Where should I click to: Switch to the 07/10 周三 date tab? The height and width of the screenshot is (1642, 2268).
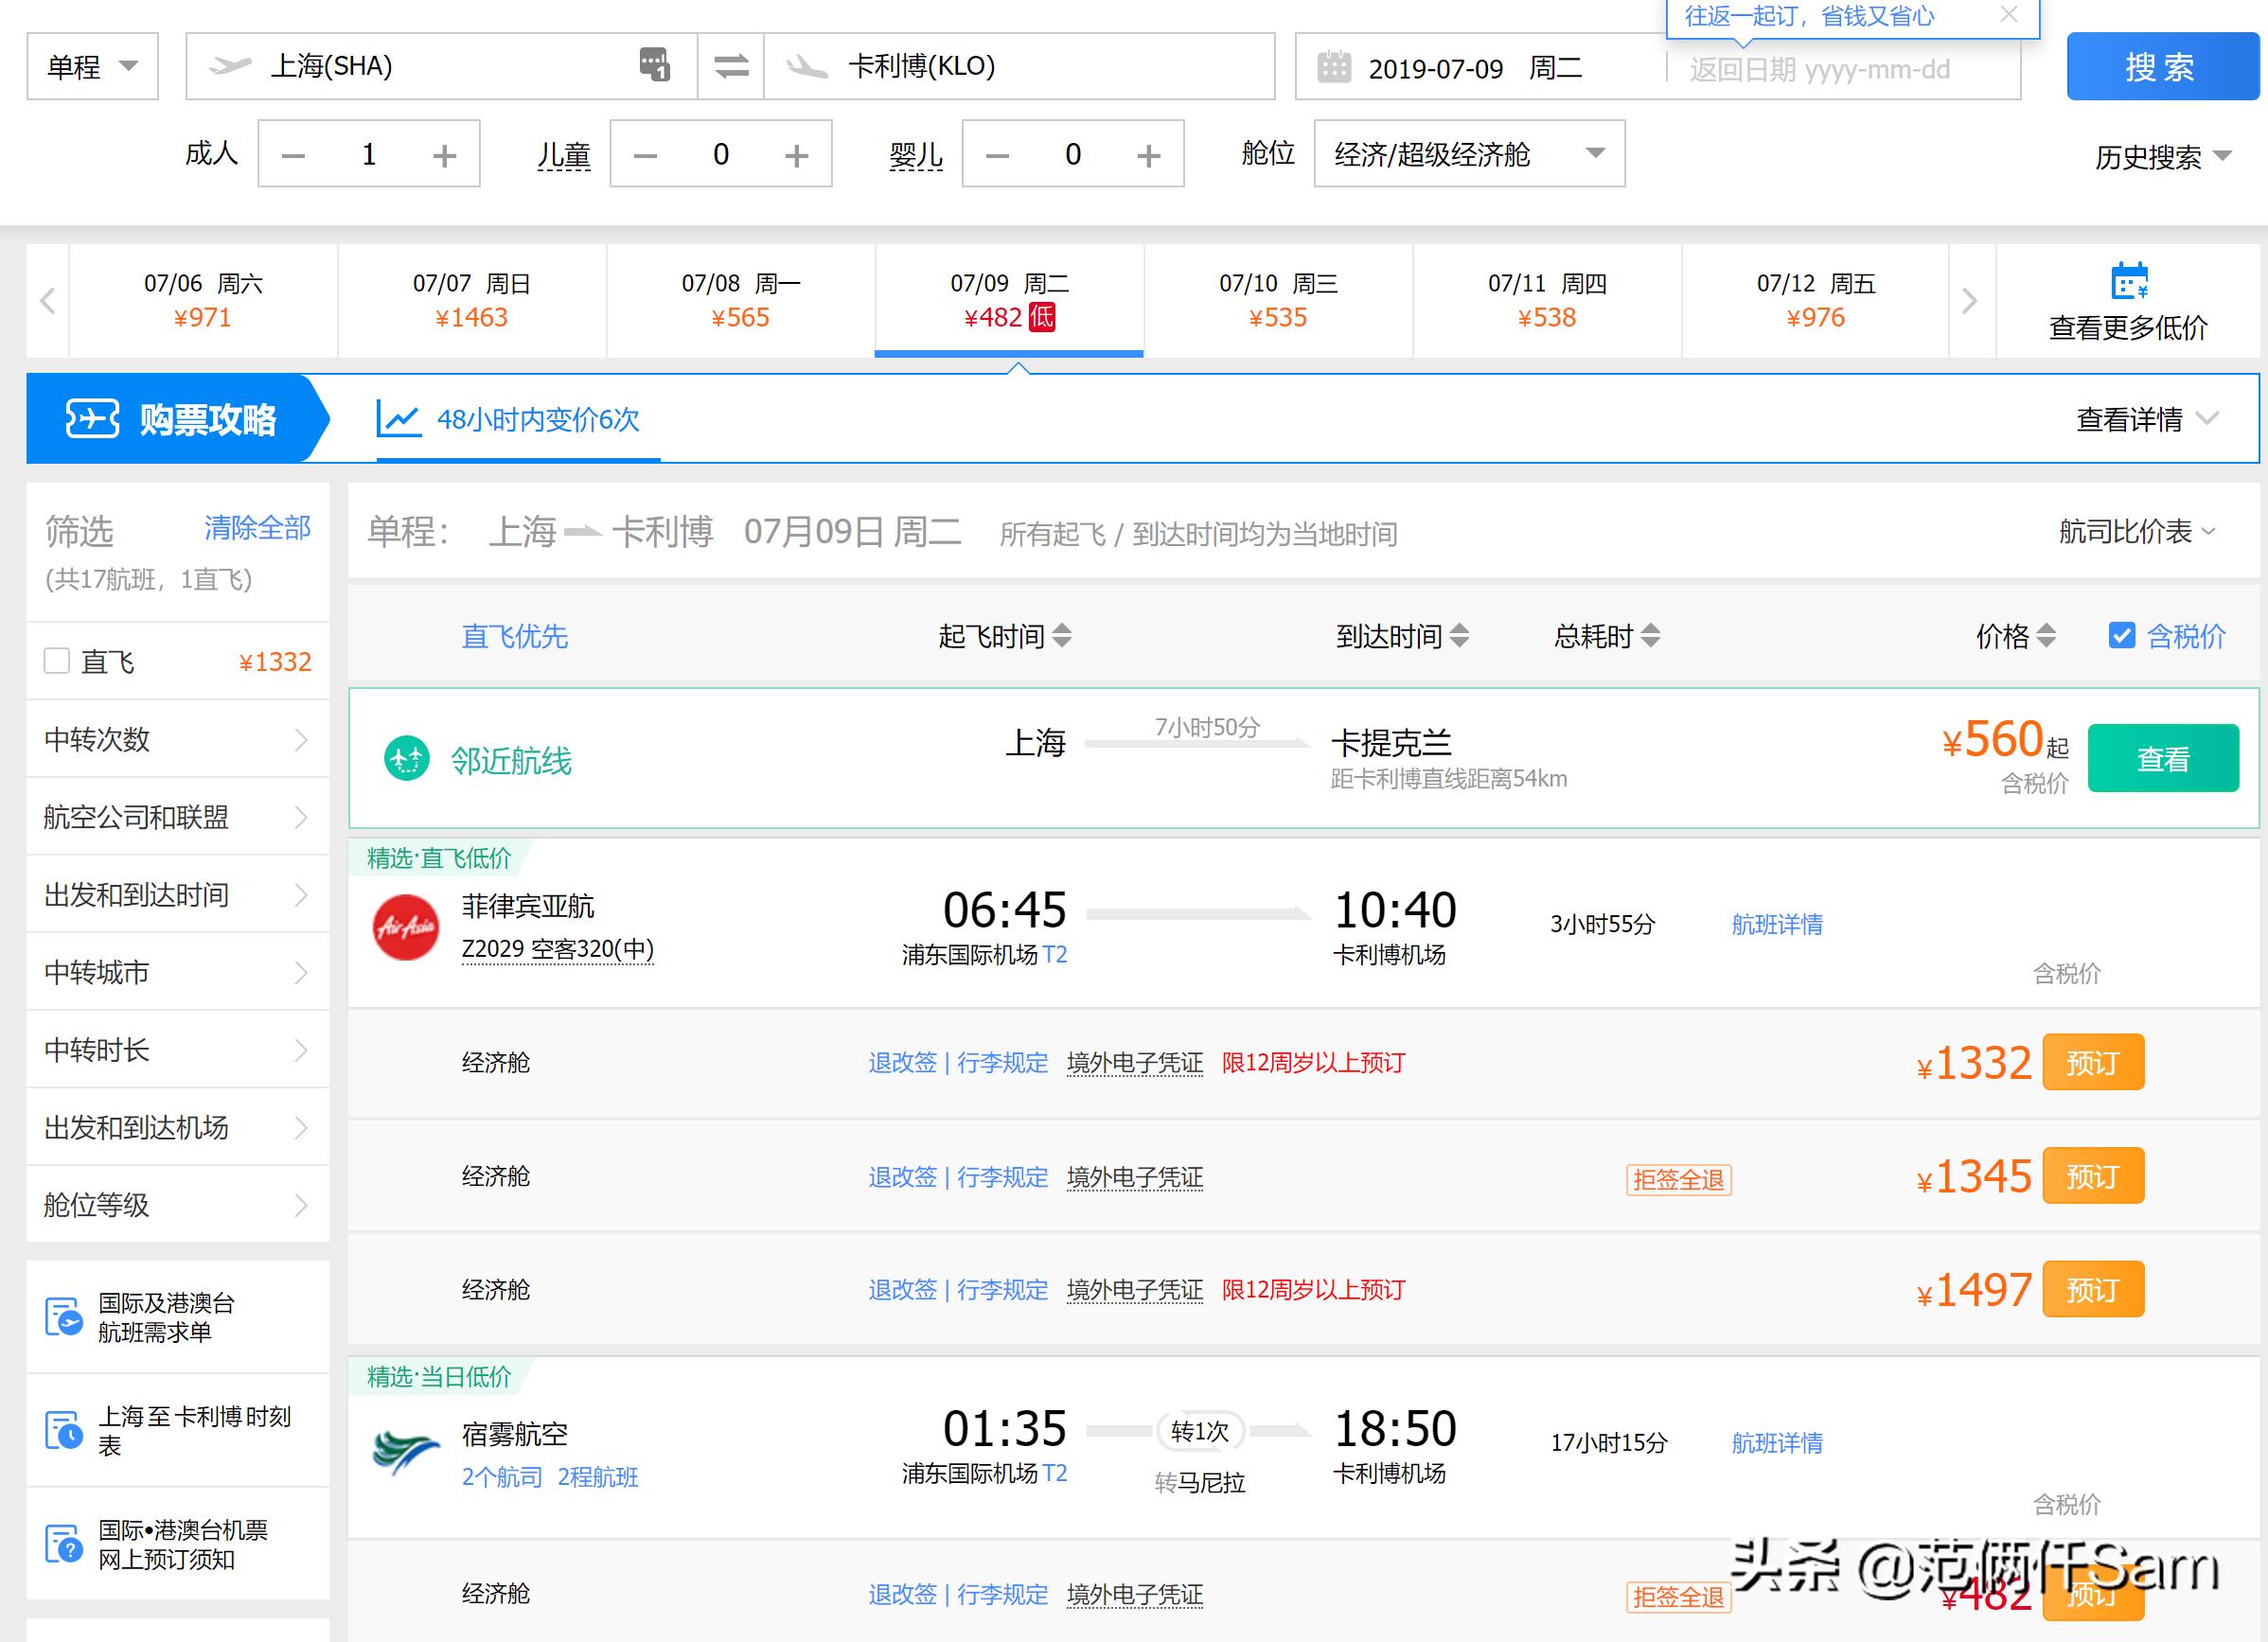pos(1277,300)
